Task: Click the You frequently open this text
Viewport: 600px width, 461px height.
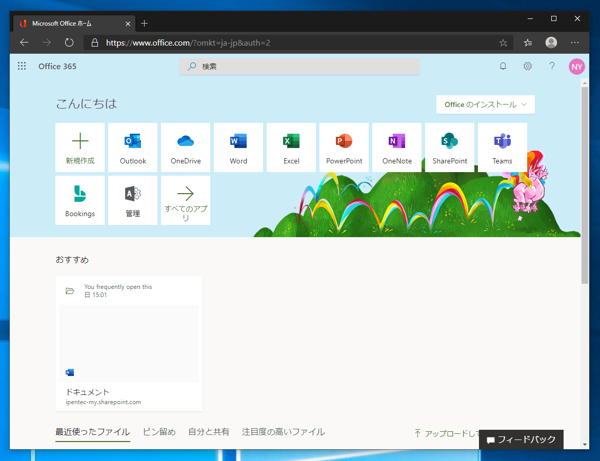Action: [118, 287]
